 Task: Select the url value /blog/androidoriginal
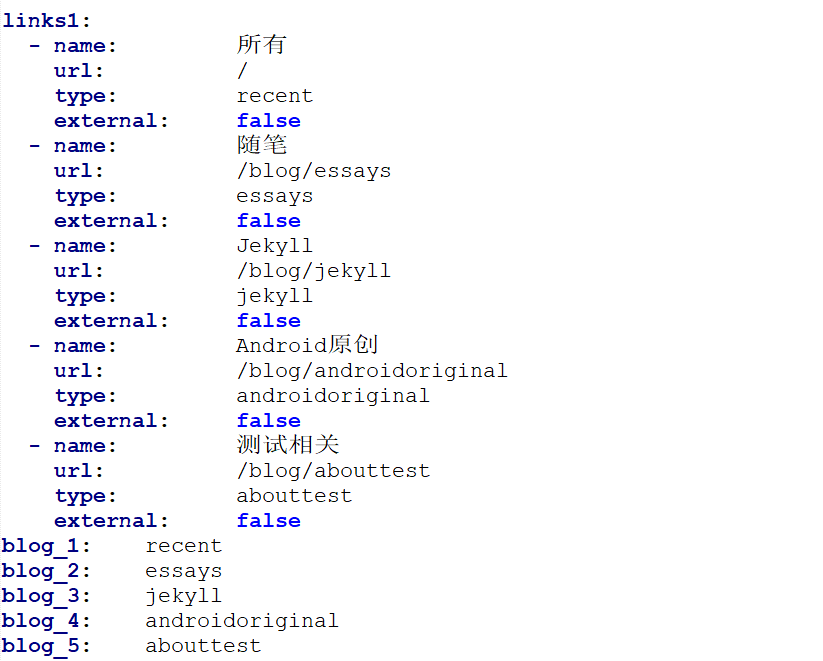tap(372, 371)
